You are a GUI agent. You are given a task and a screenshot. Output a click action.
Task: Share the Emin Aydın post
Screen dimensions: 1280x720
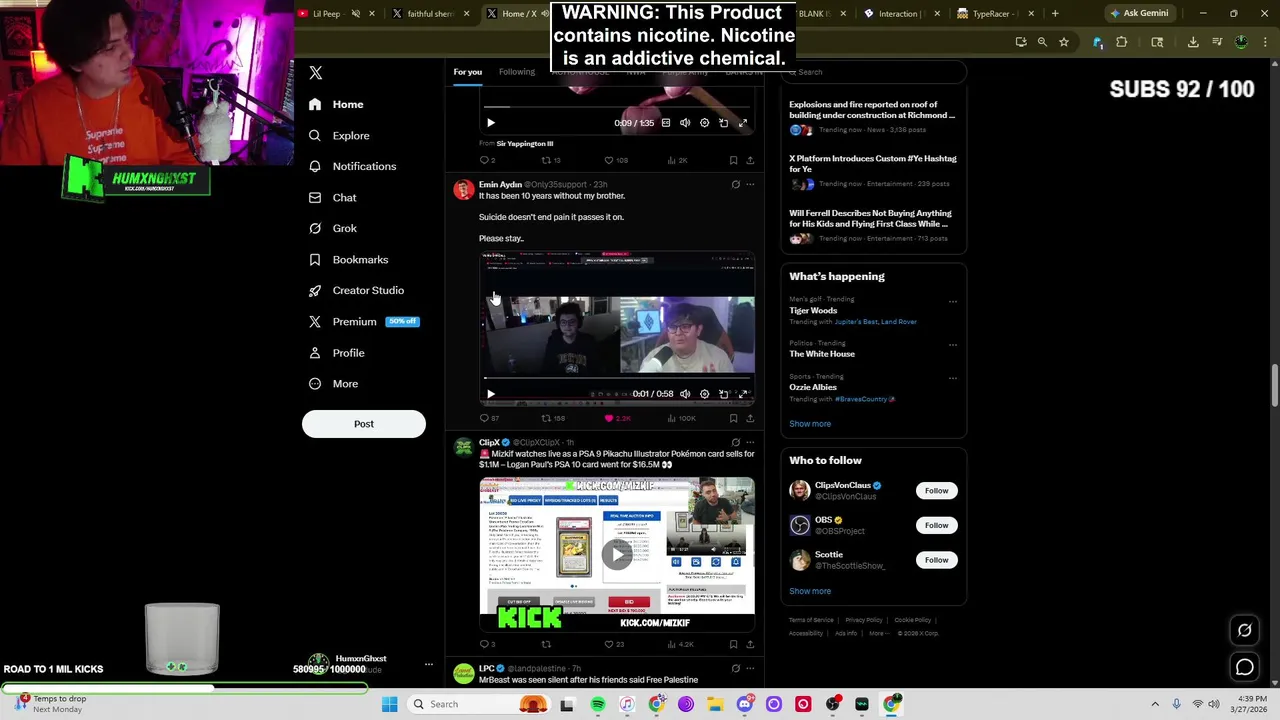(750, 418)
